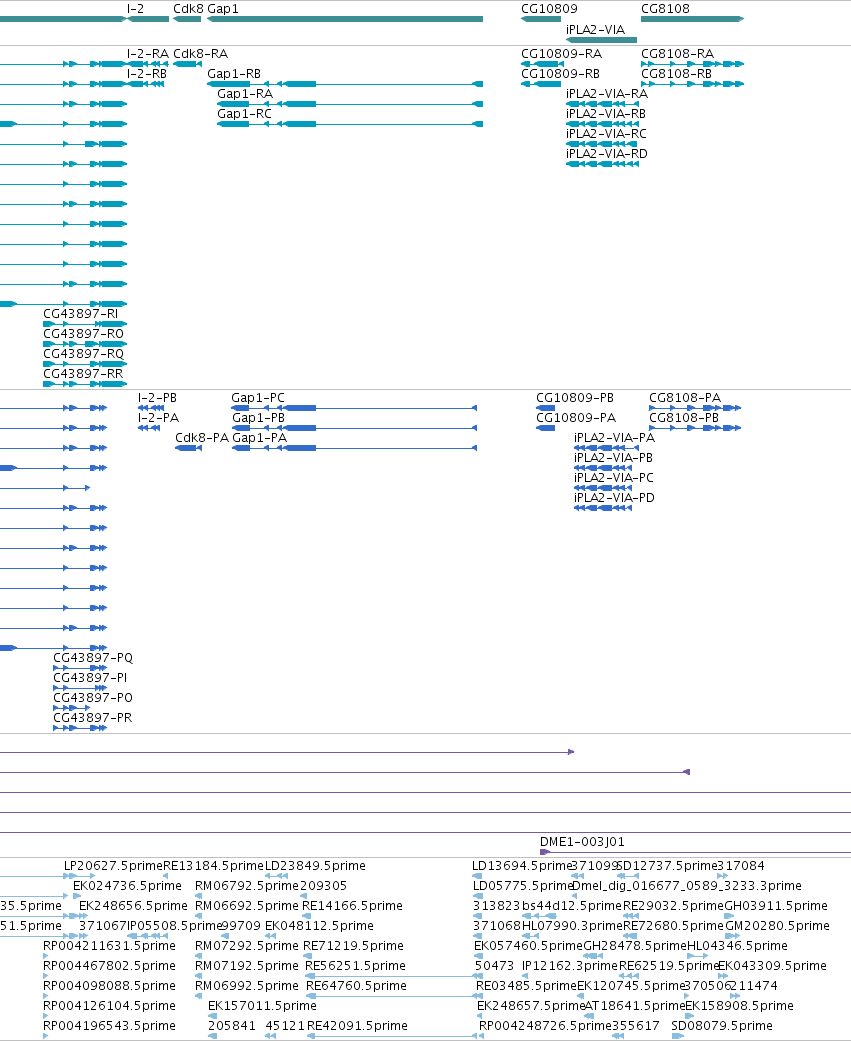This screenshot has height=1041, width=851.
Task: Click transcript iPLA2-VIA-RB
Action: pyautogui.click(x=606, y=114)
